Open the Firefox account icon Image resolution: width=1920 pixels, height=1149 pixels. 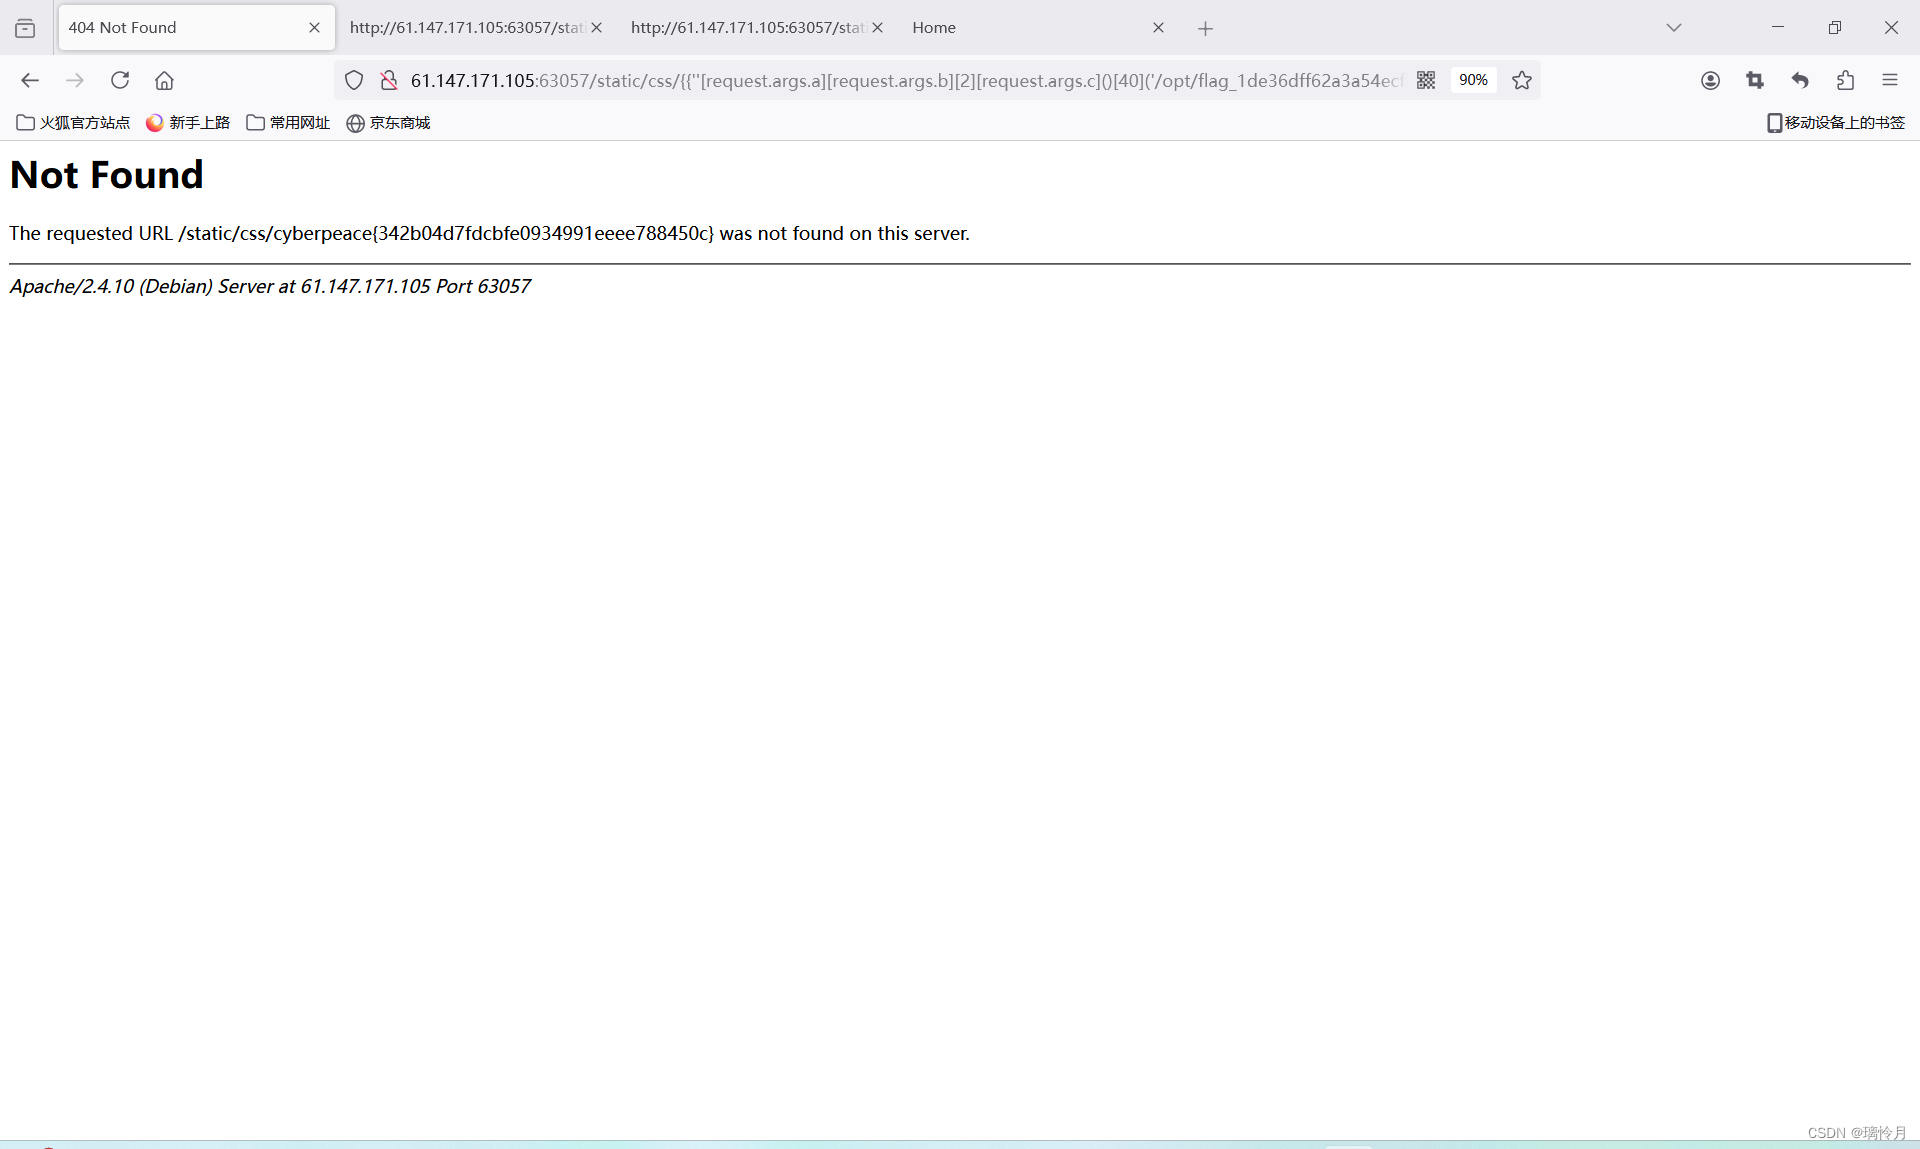[1710, 80]
